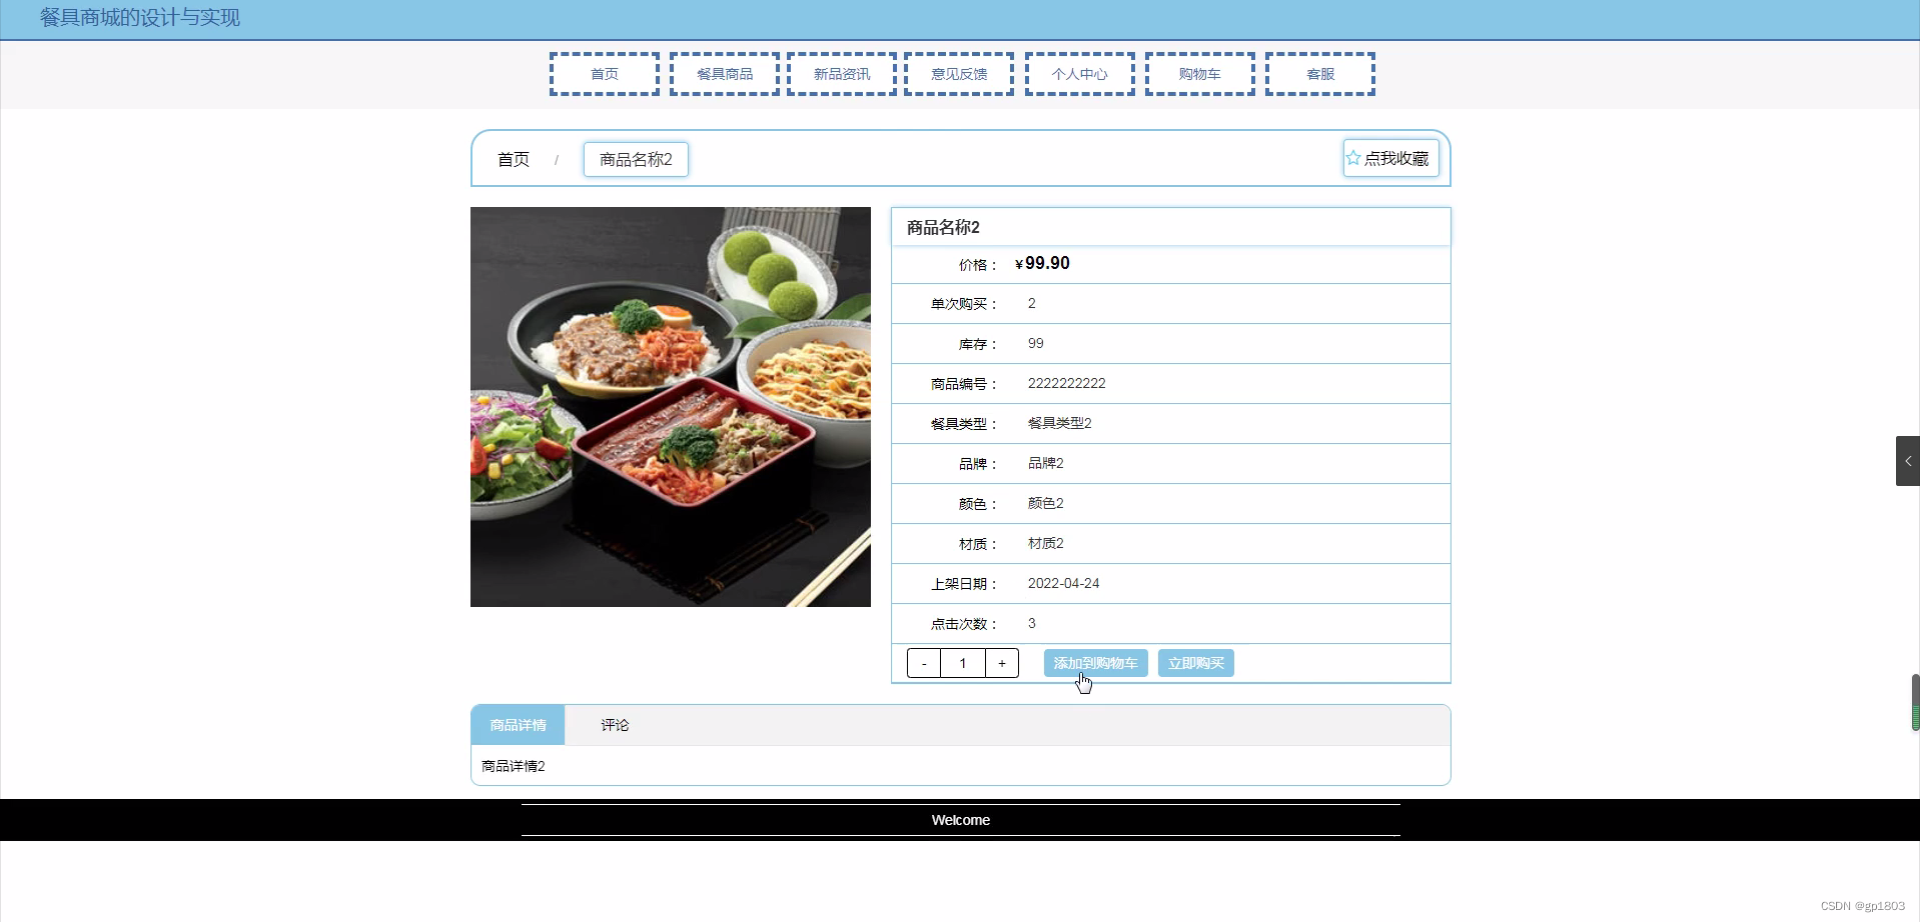This screenshot has height=922, width=1920.
Task: Click the 商品名称2 breadcrumb label
Action: tap(635, 159)
